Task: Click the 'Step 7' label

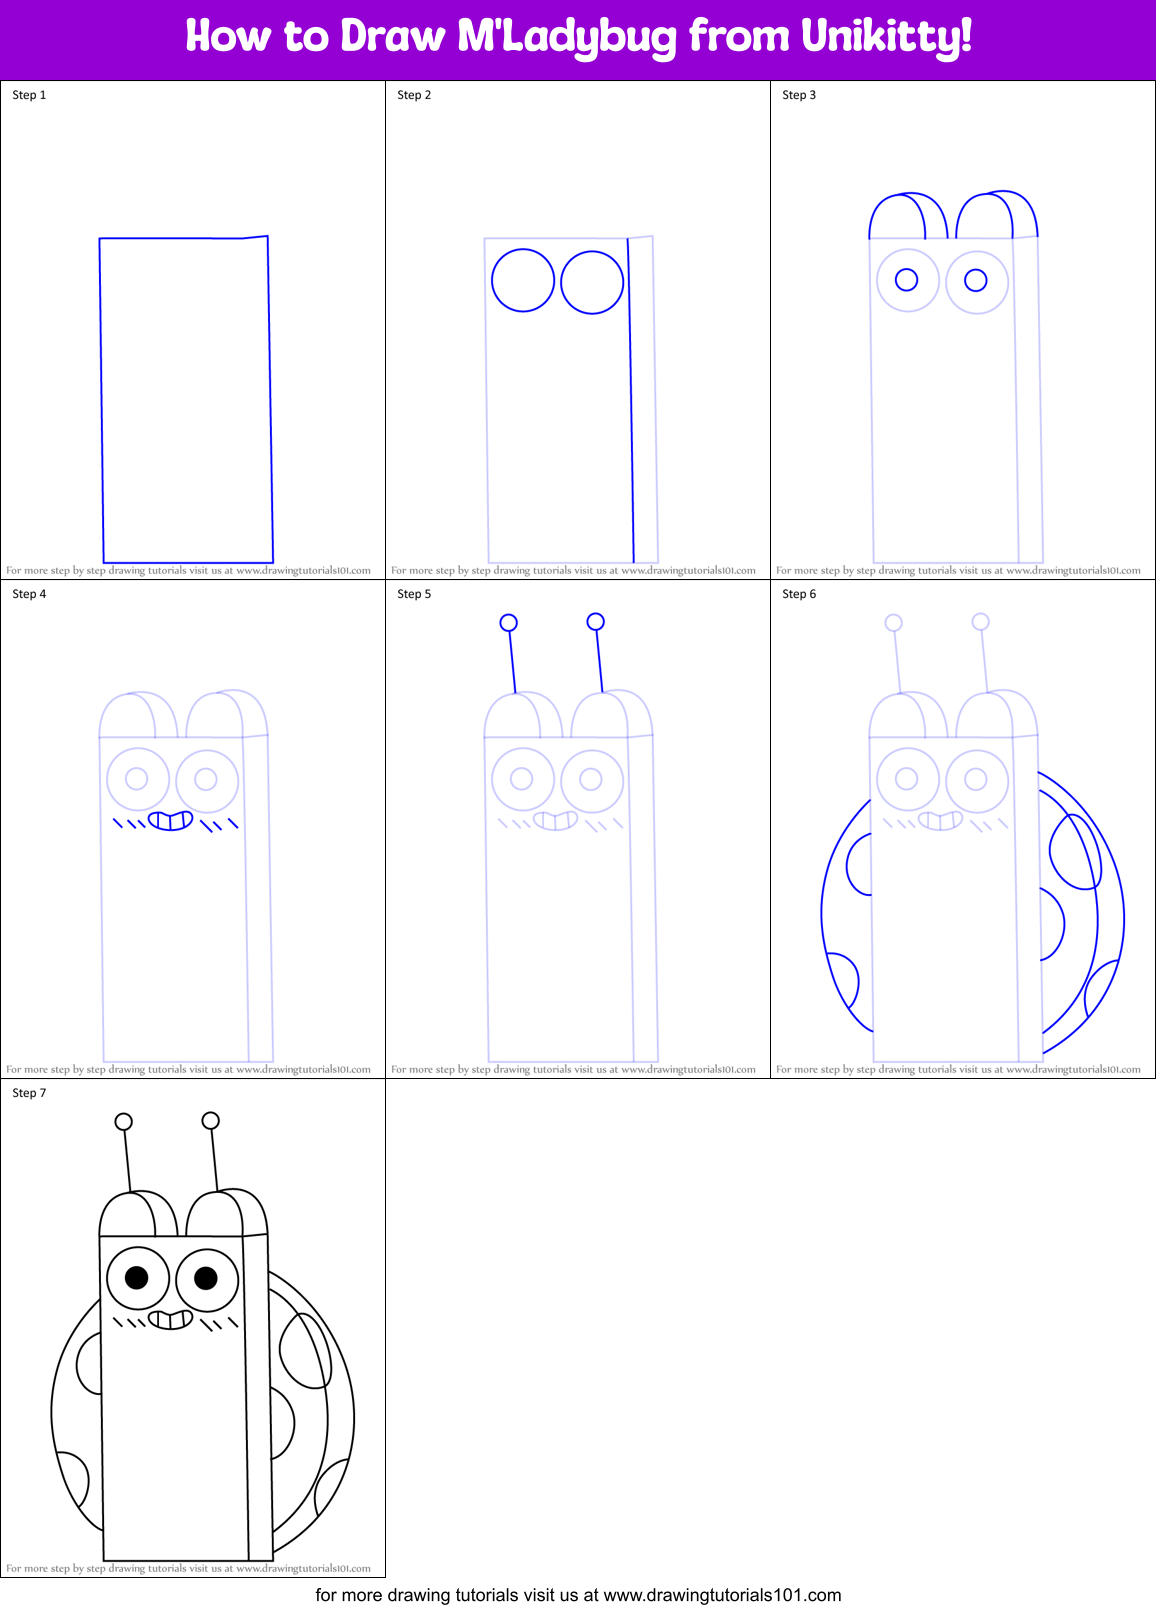Action: [29, 1093]
